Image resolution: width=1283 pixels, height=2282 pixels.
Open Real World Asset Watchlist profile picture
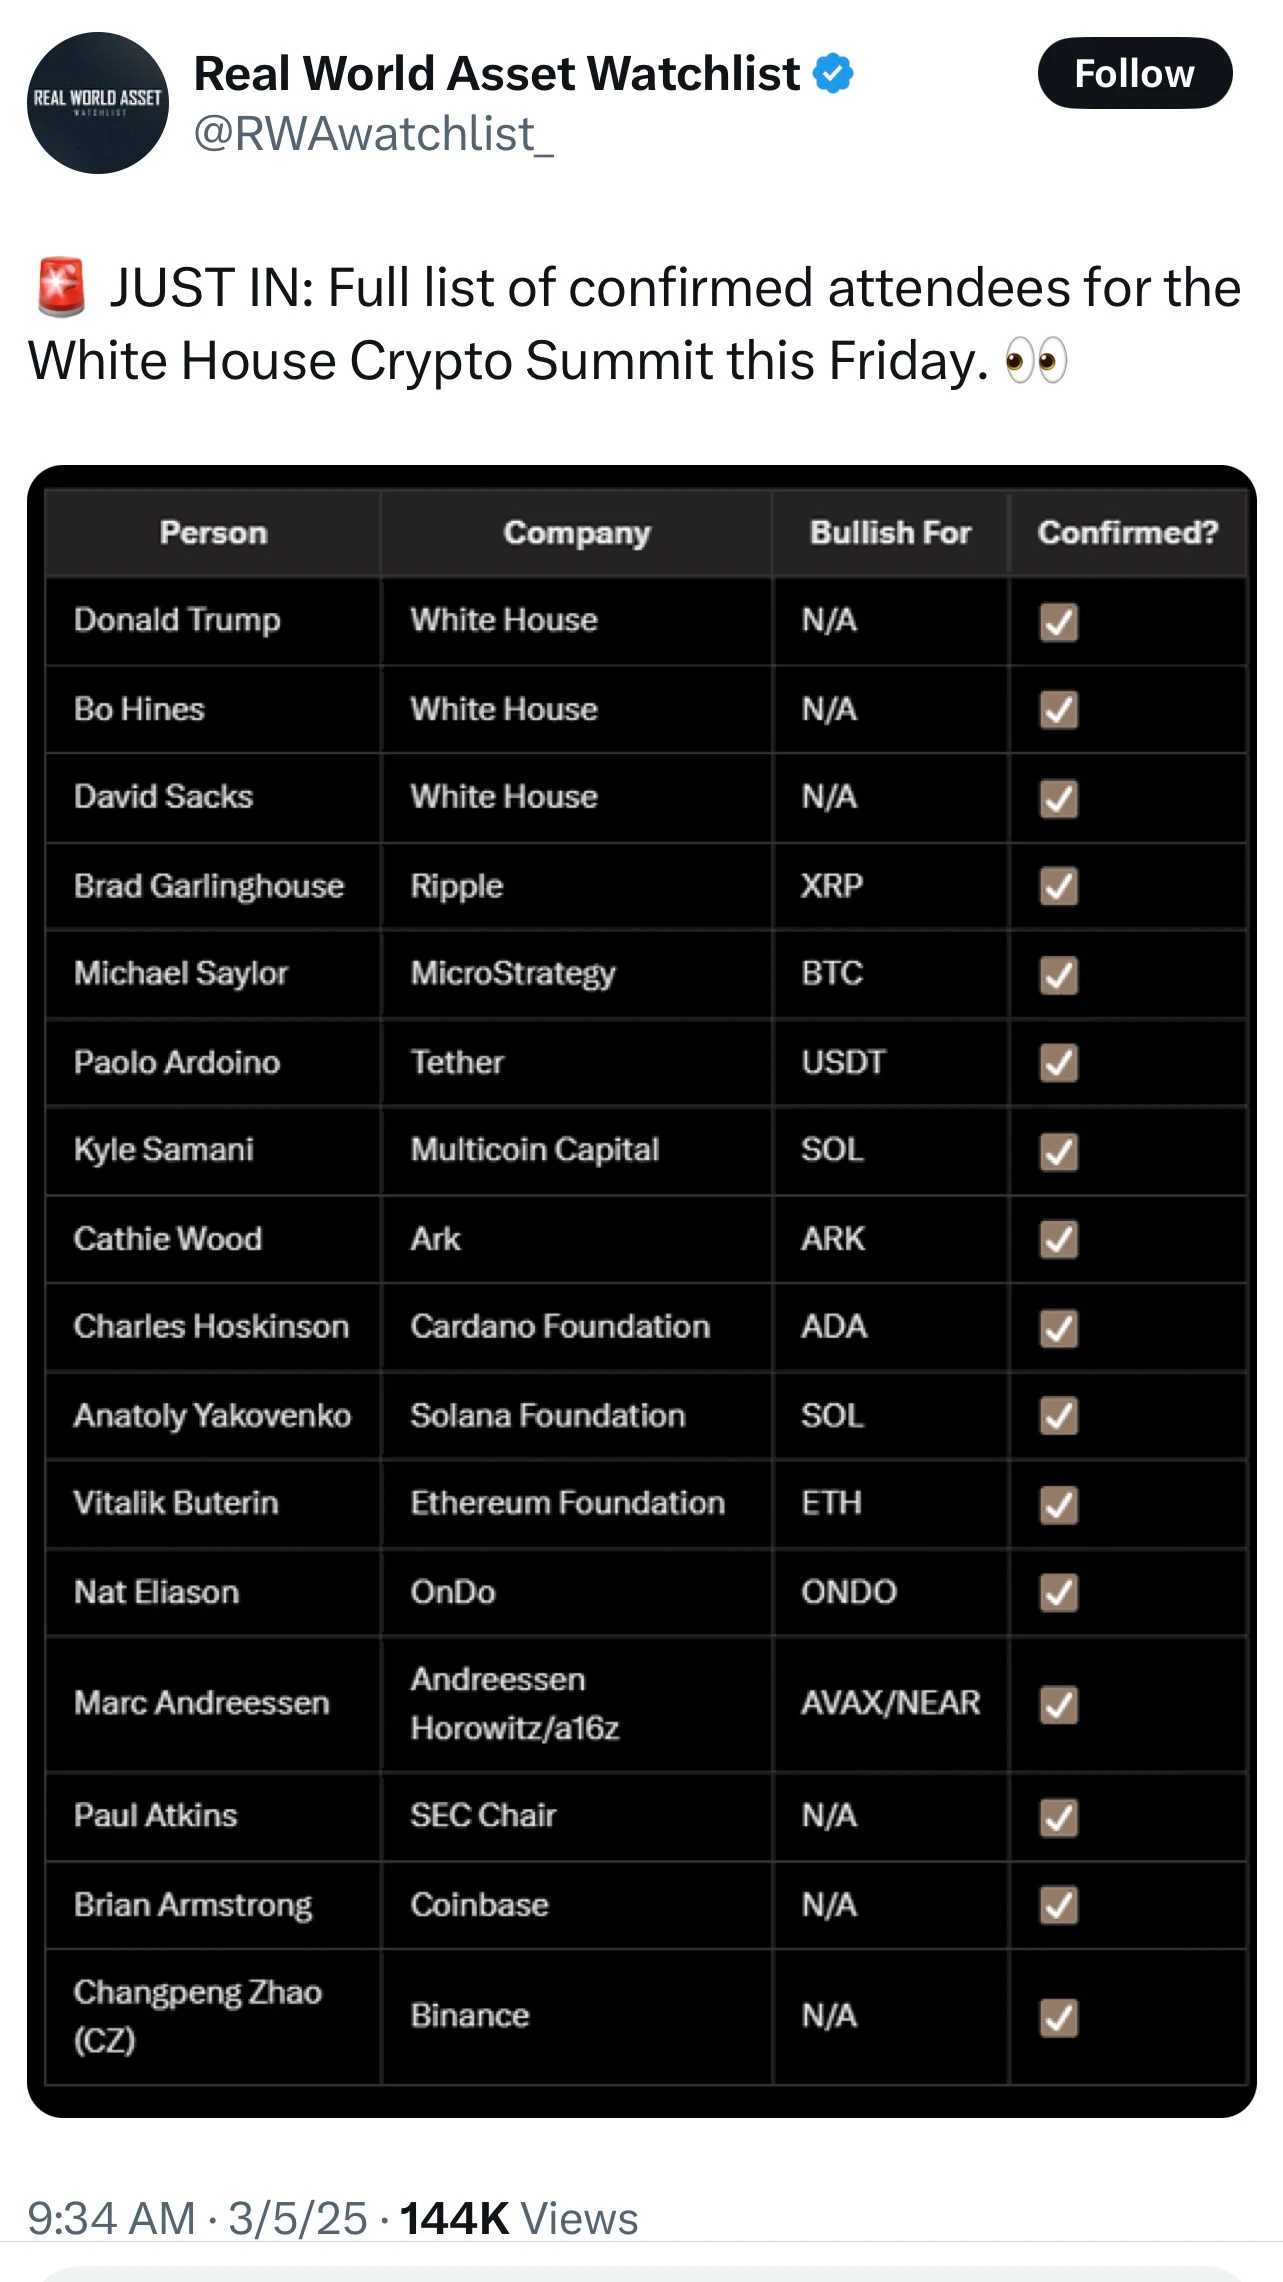(98, 103)
